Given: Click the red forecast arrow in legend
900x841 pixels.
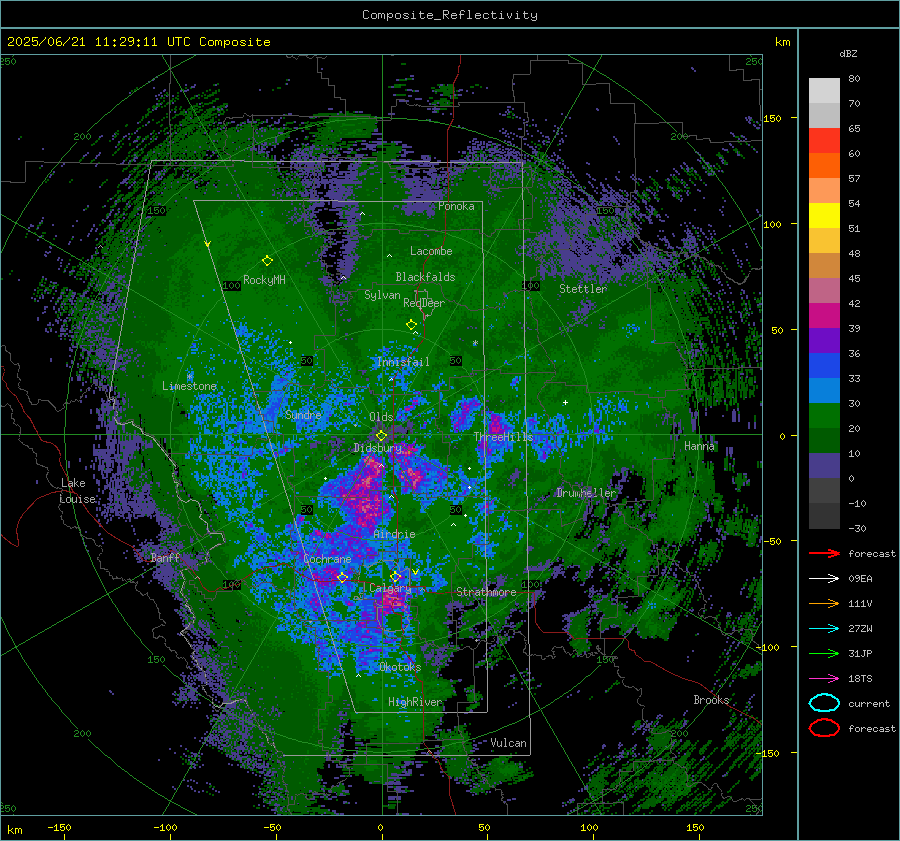Looking at the screenshot, I should 824,553.
